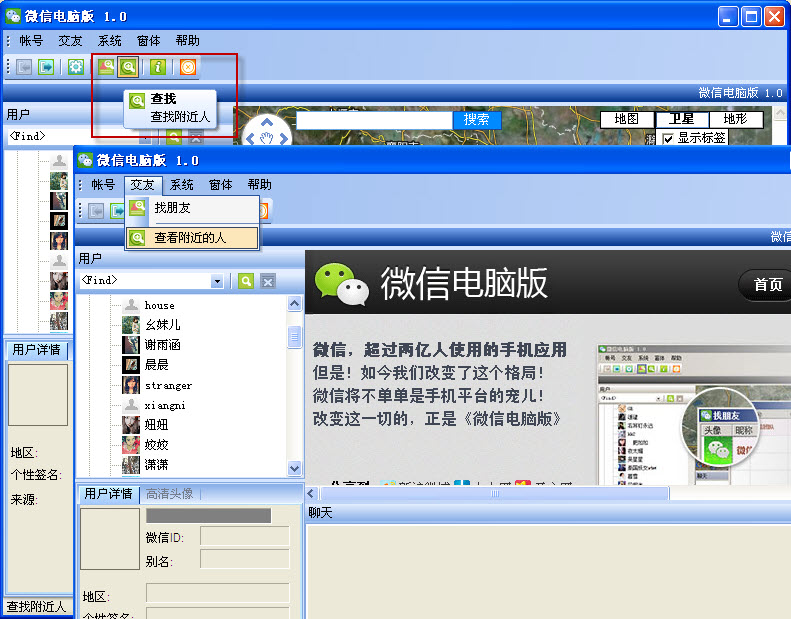Open 帐号 menu in front window
The width and height of the screenshot is (791, 619).
tap(103, 185)
